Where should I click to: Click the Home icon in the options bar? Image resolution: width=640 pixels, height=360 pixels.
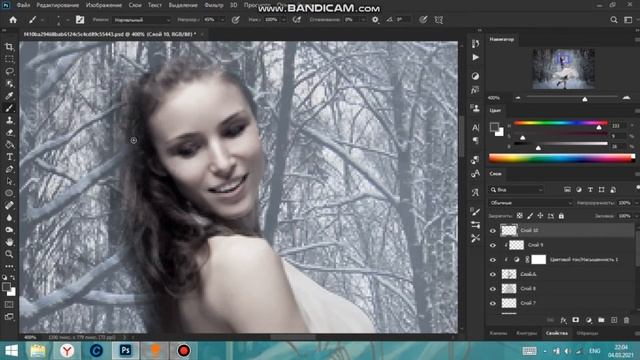13,20
